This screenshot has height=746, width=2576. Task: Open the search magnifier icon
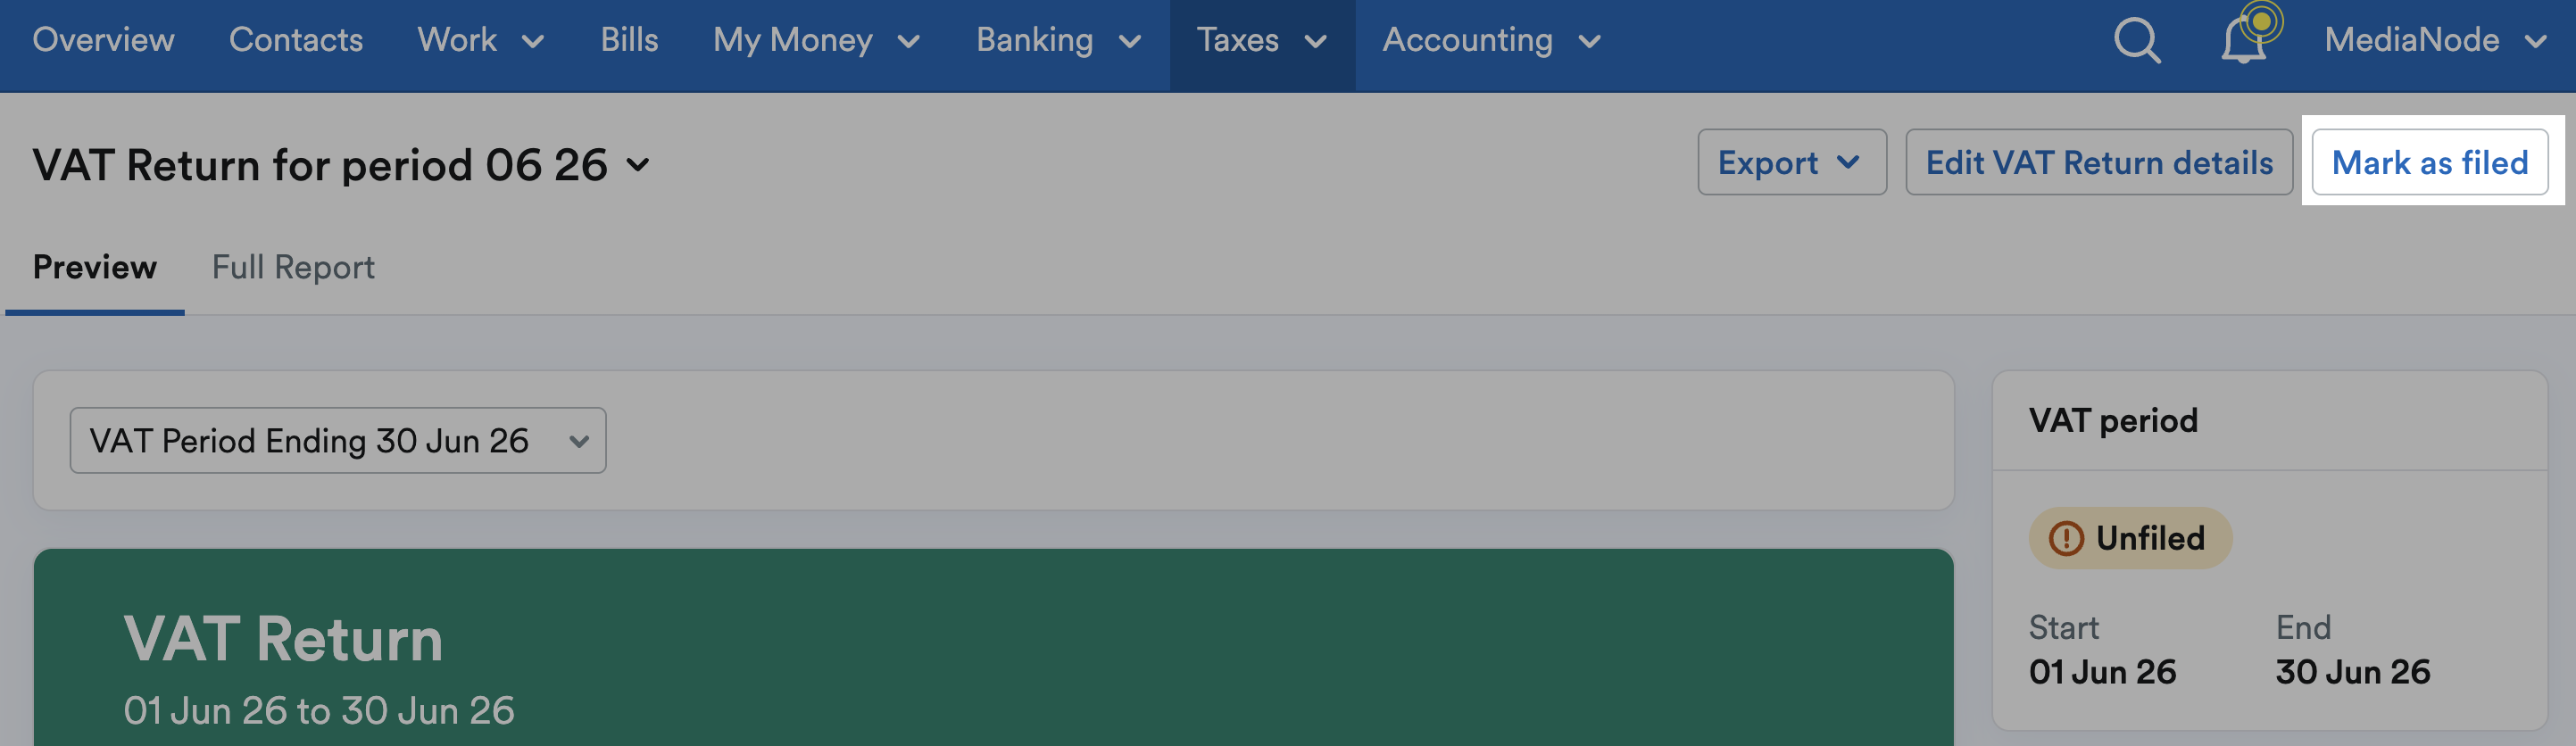(2137, 41)
